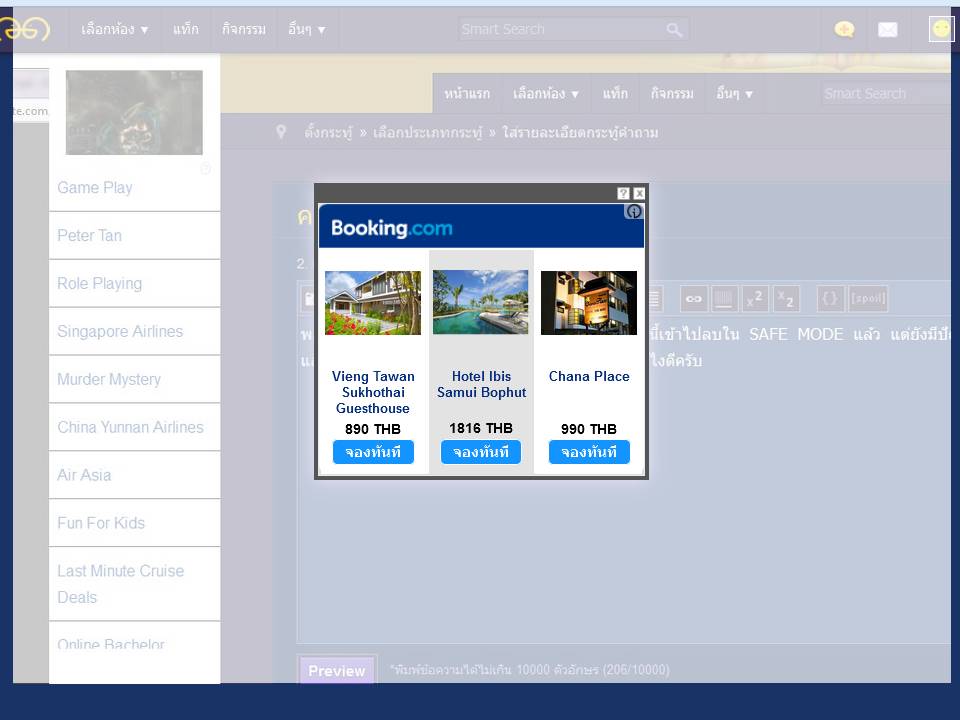The image size is (960, 720).
Task: Open the sidebar ad thumbnail image
Action: pos(134,113)
